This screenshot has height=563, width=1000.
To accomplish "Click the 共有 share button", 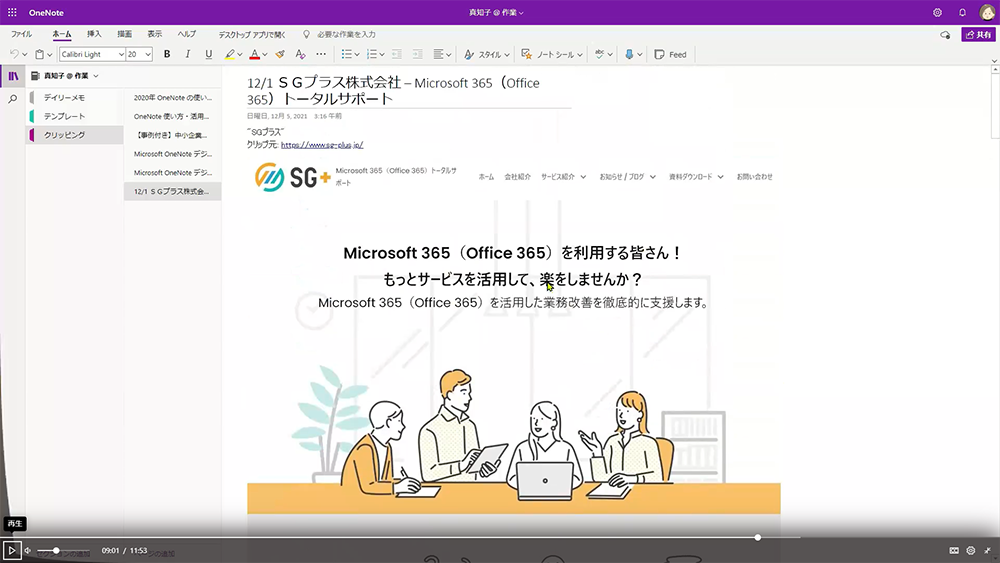I will 978,34.
